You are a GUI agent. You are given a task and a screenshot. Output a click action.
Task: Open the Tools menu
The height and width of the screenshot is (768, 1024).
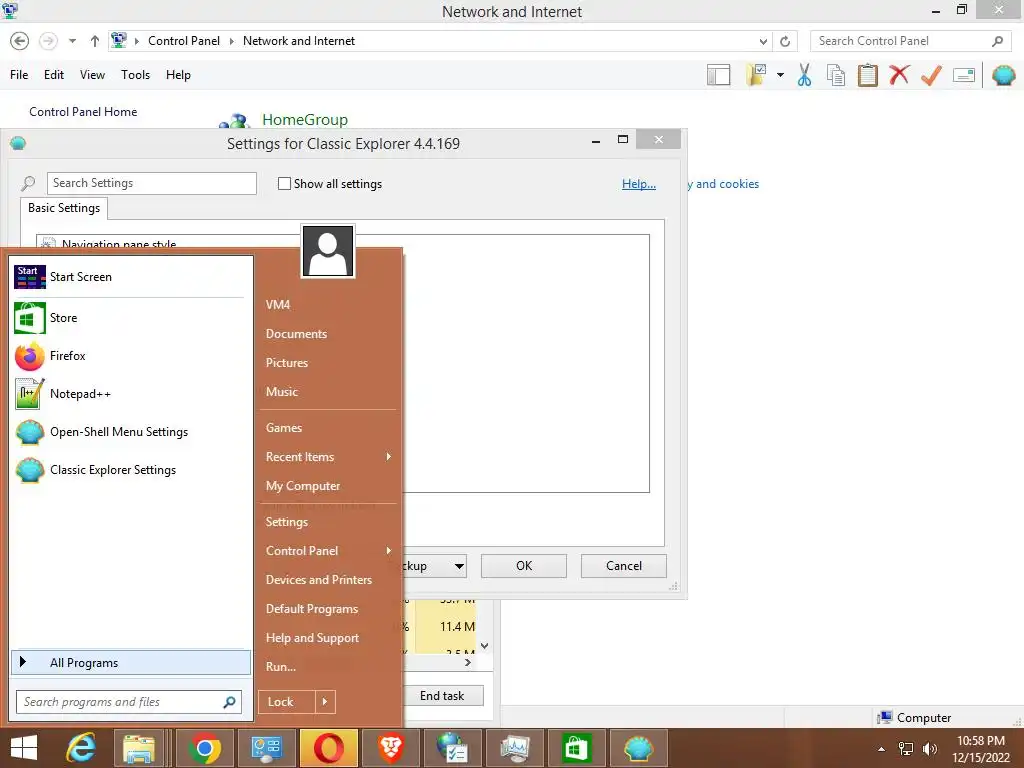pos(135,75)
